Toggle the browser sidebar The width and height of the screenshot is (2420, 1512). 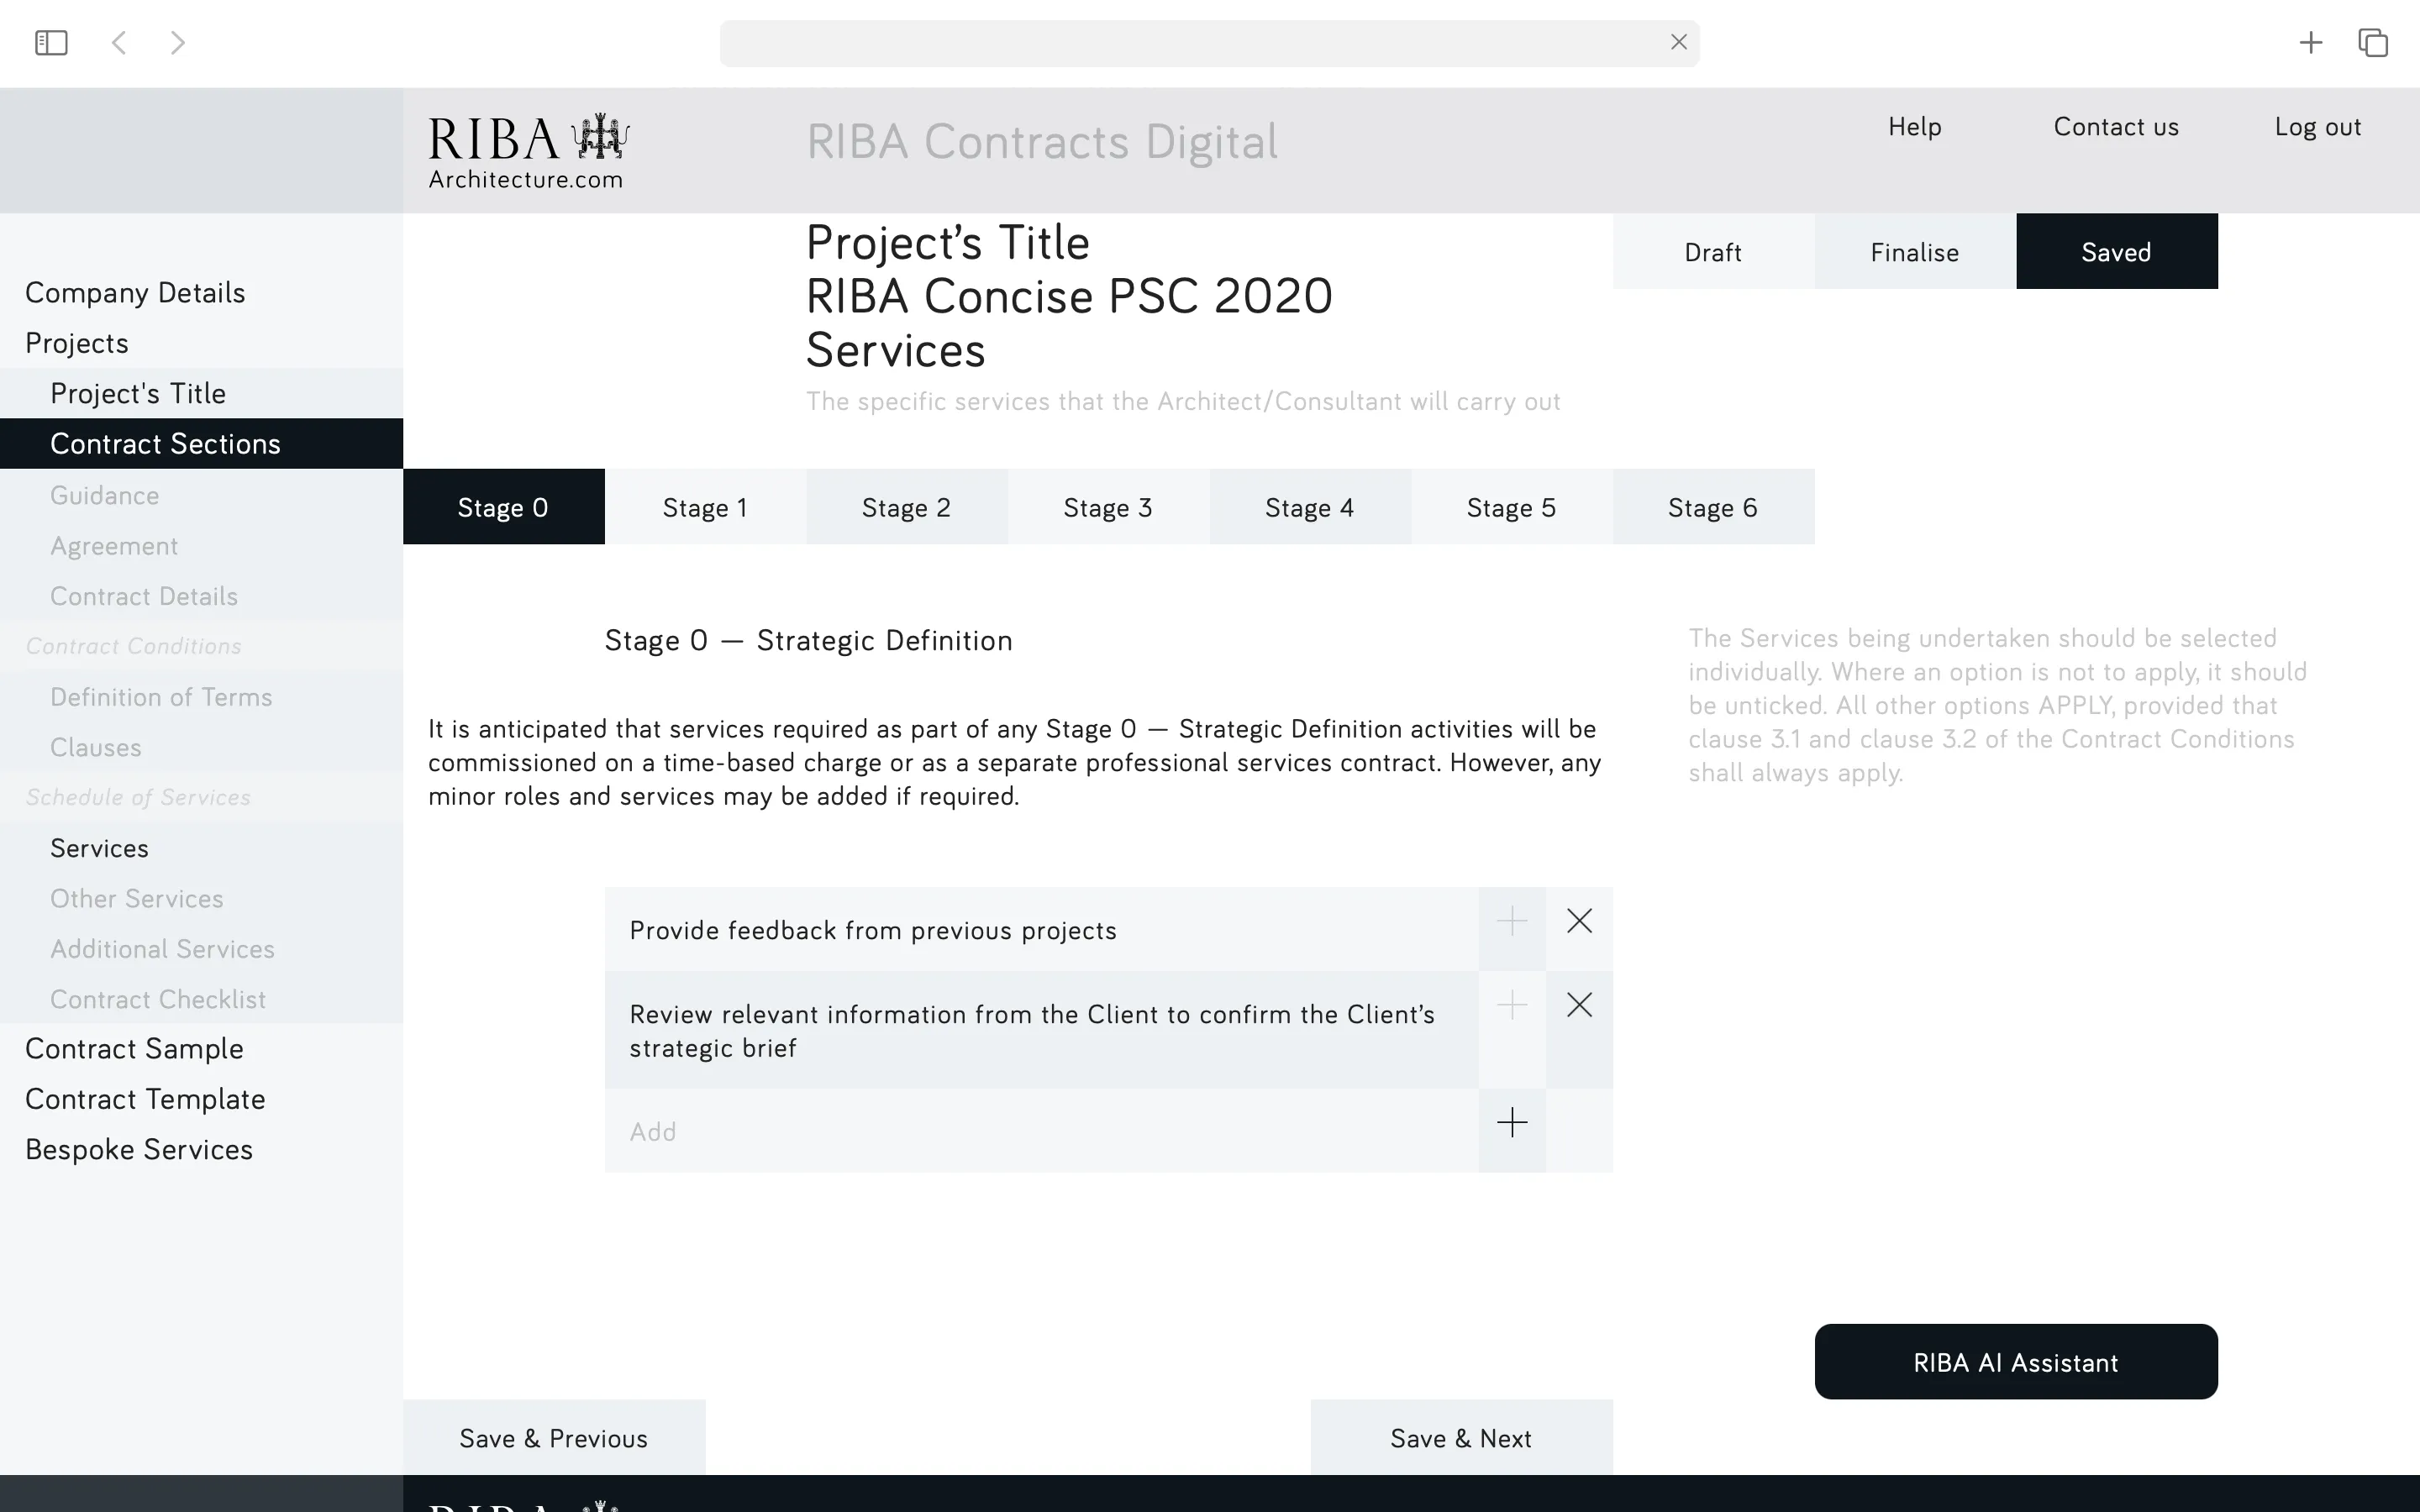pos(51,42)
